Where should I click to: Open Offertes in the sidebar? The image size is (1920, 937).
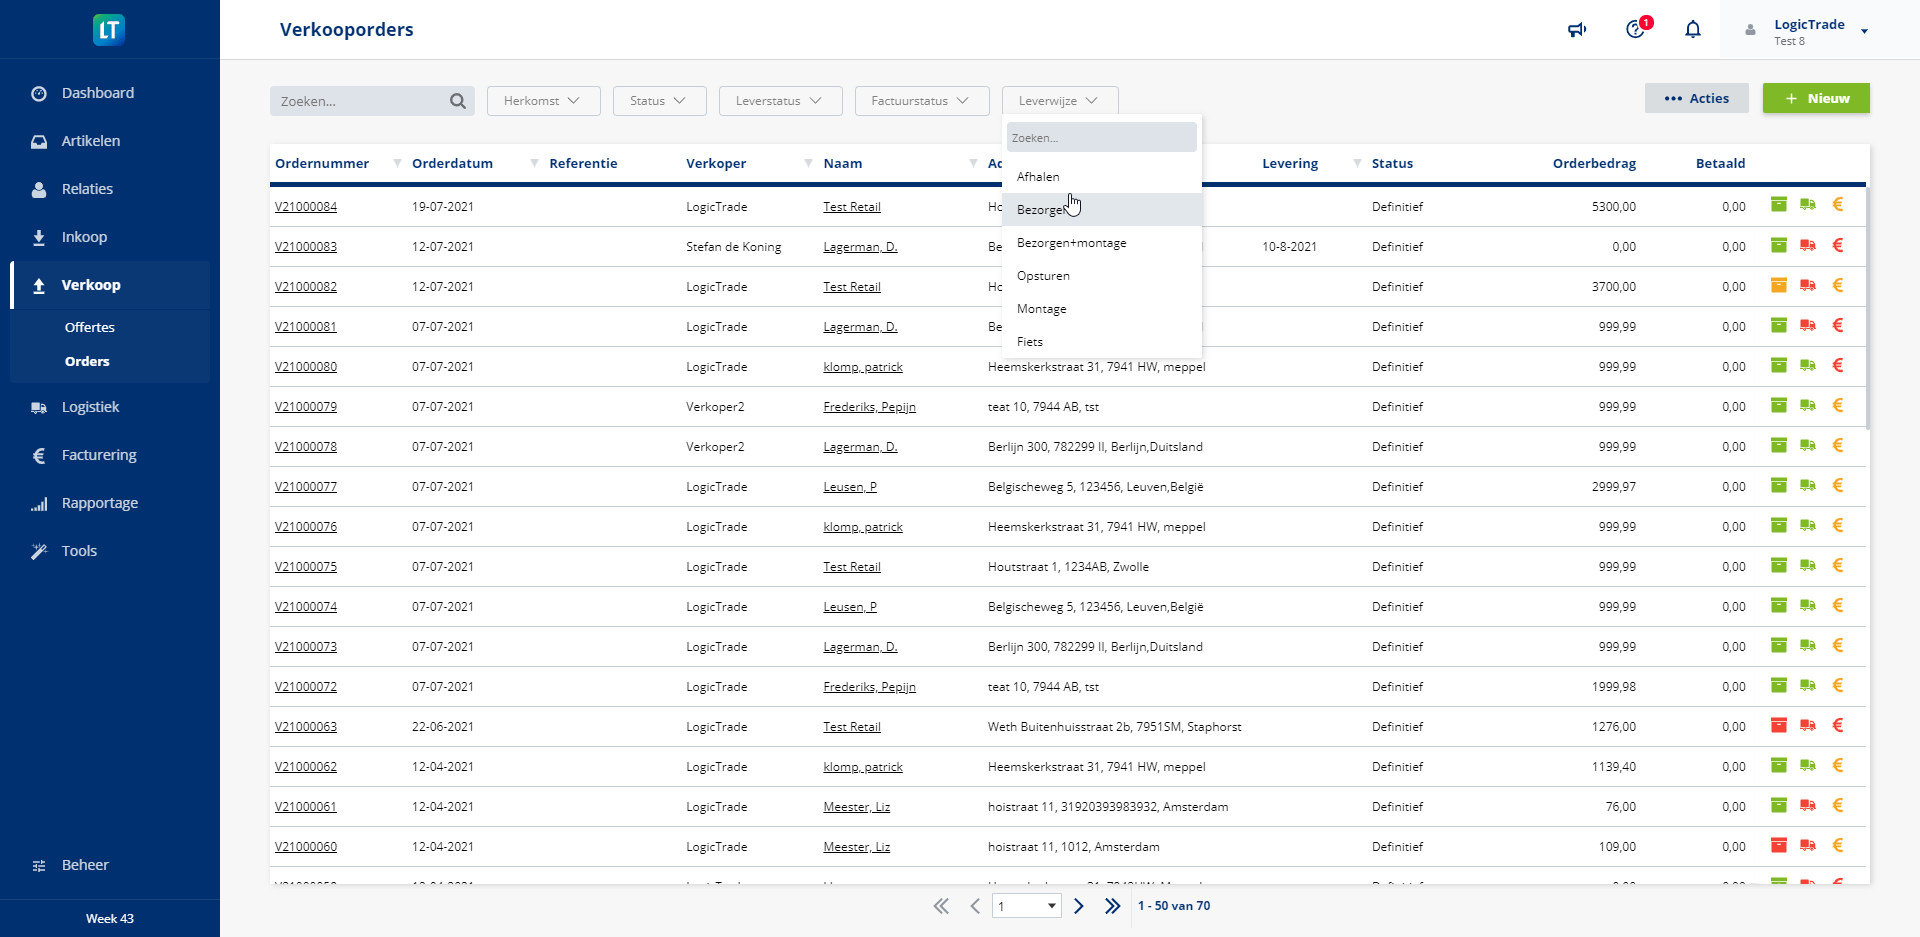90,327
